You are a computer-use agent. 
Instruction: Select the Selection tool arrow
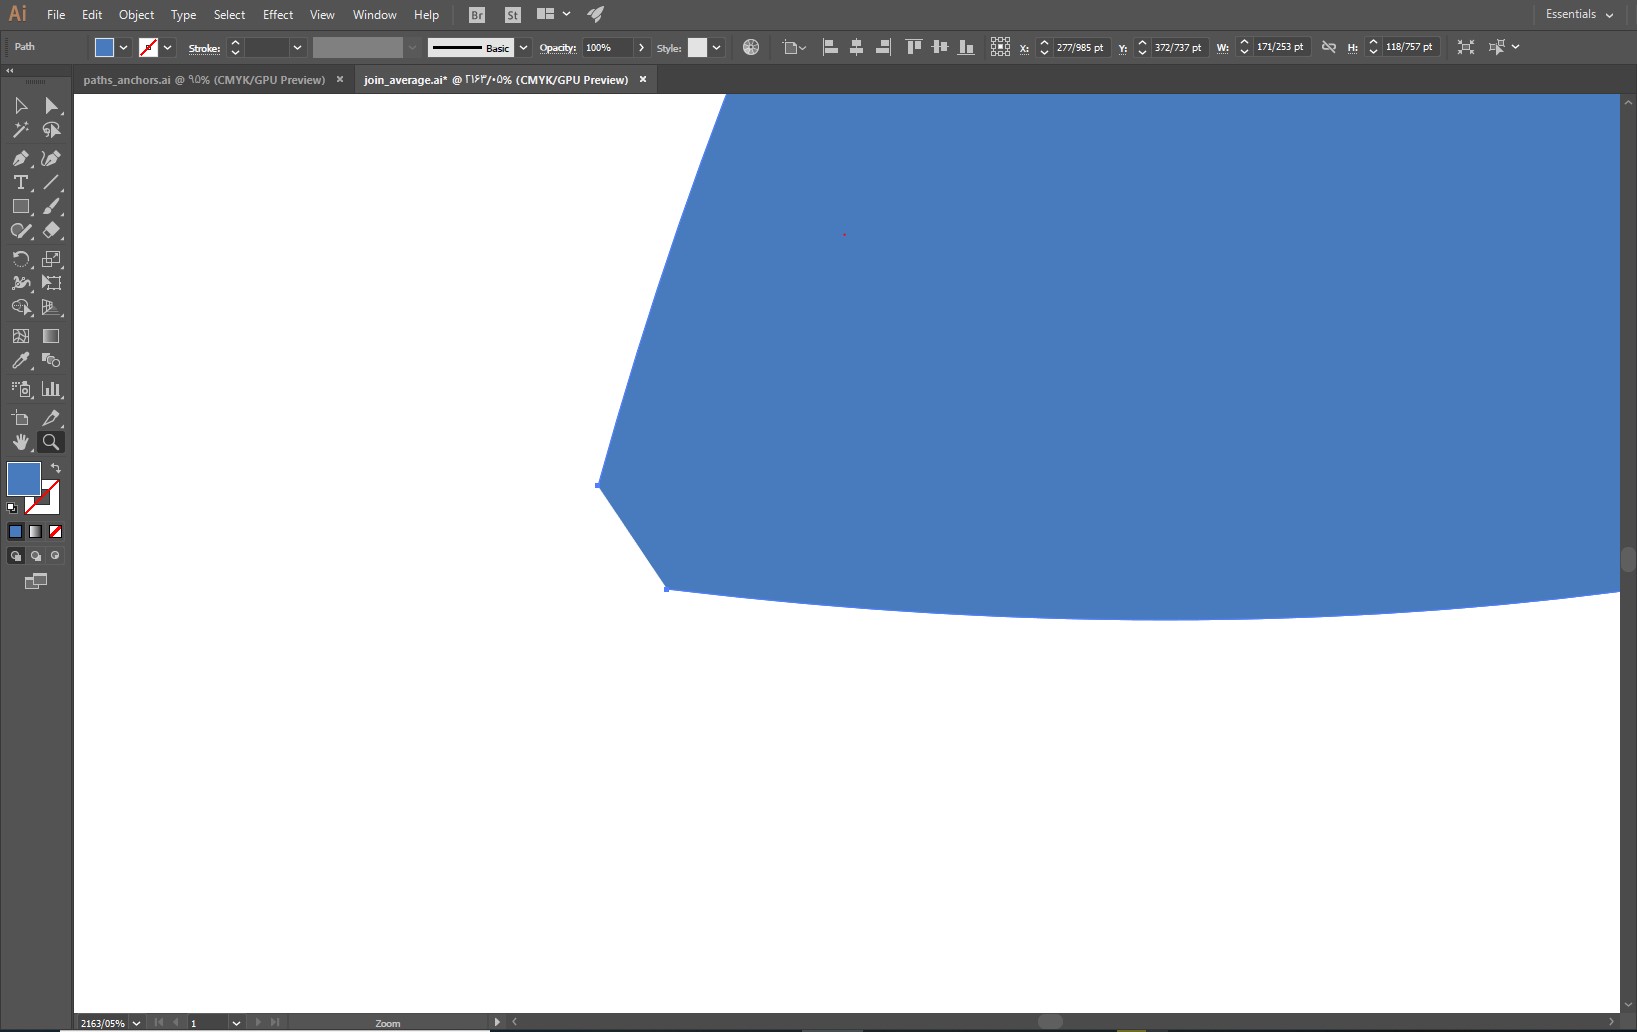[x=20, y=106]
